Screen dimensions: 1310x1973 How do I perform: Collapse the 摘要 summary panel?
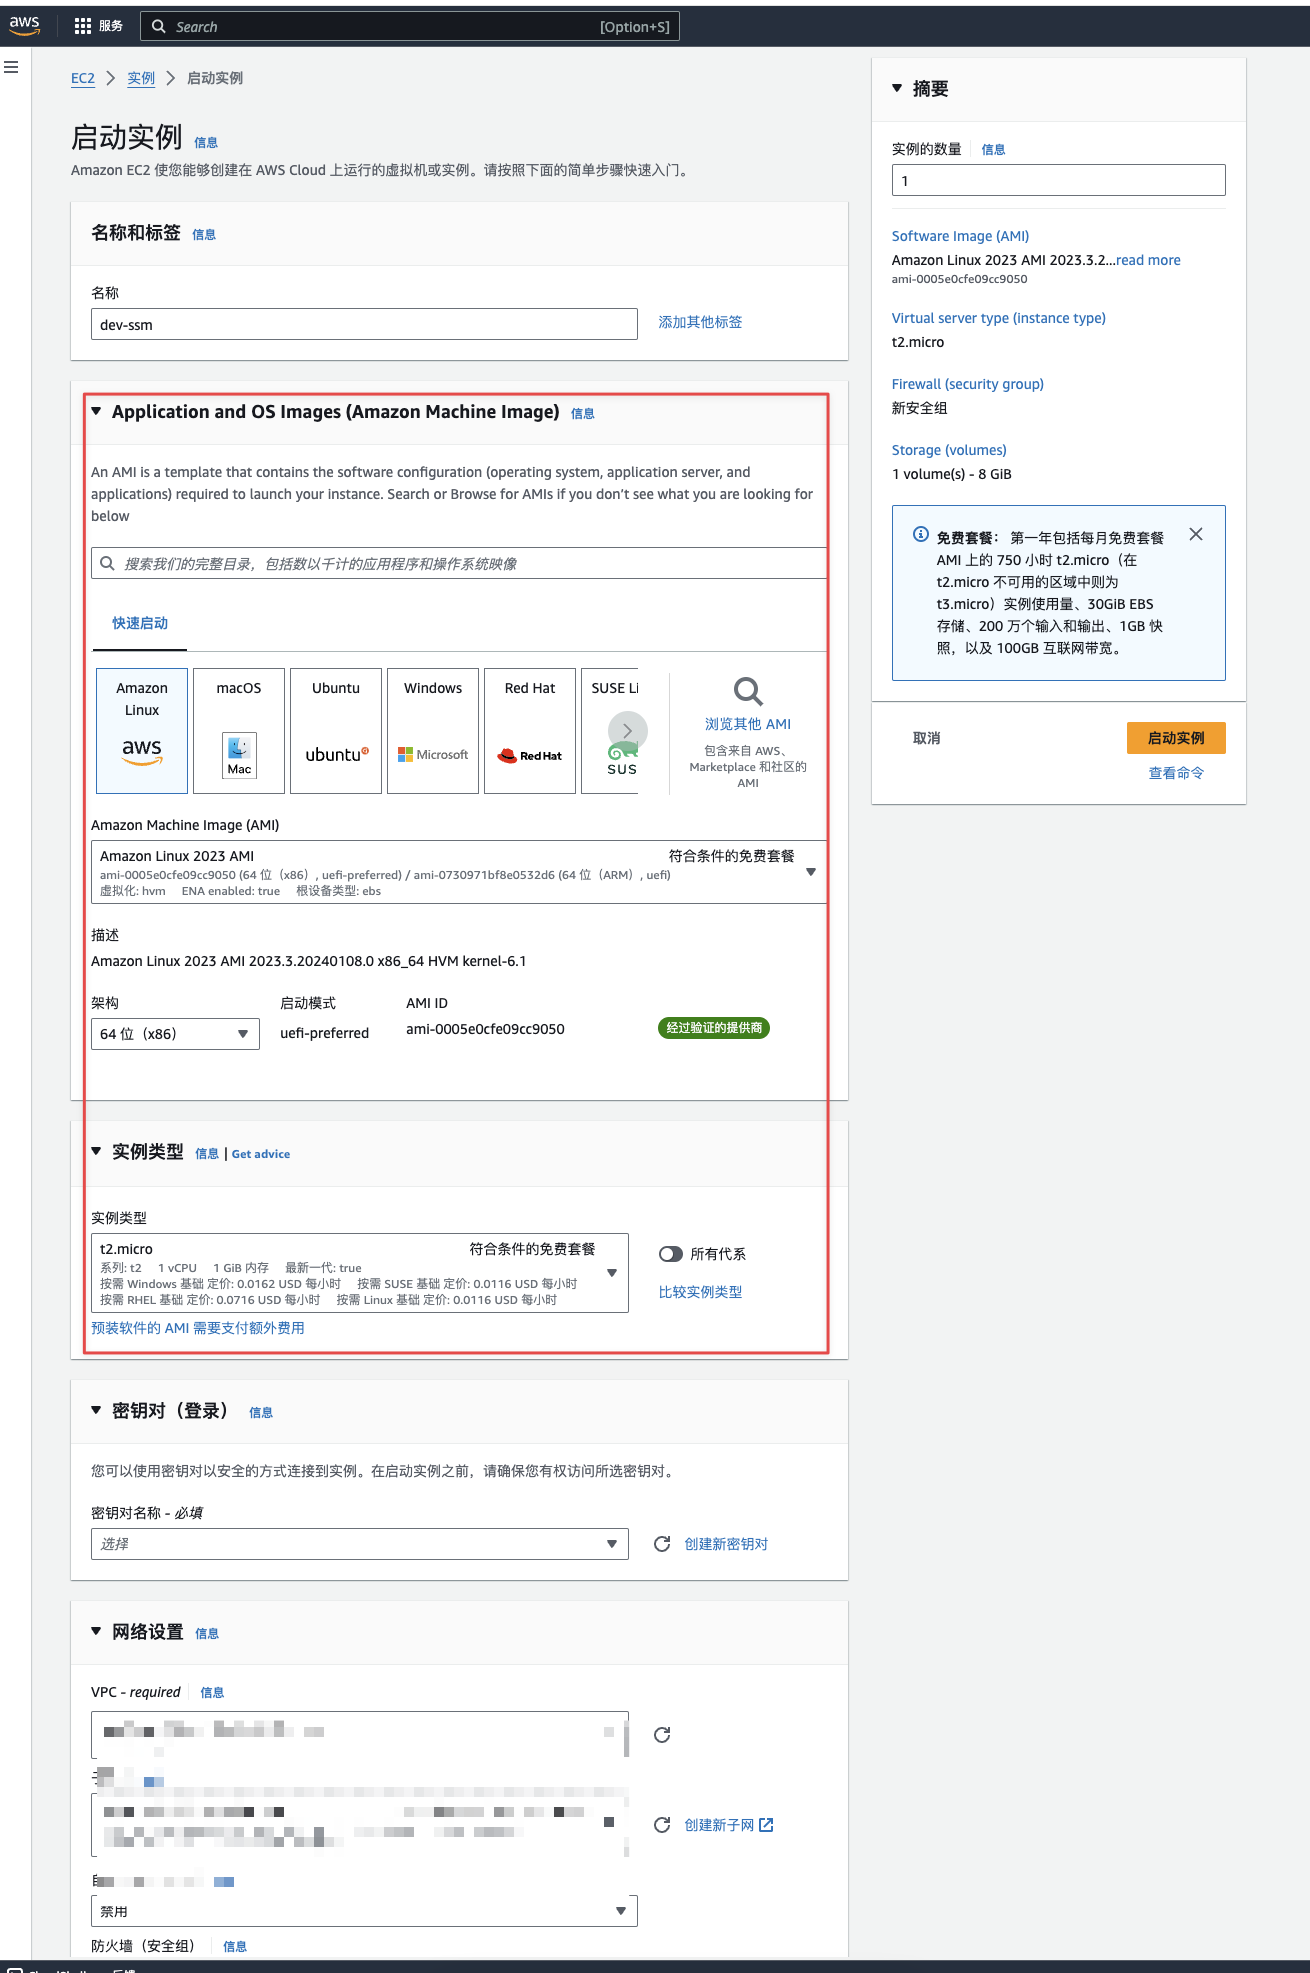coord(897,88)
